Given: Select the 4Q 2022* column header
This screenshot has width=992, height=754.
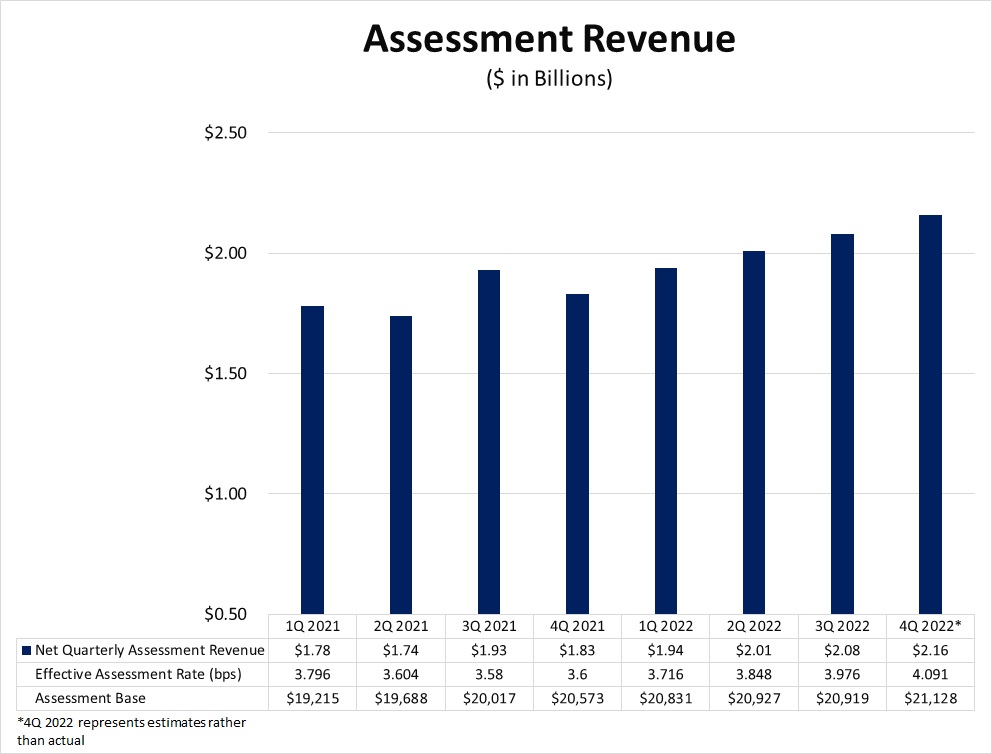Looking at the screenshot, I should tap(930, 627).
